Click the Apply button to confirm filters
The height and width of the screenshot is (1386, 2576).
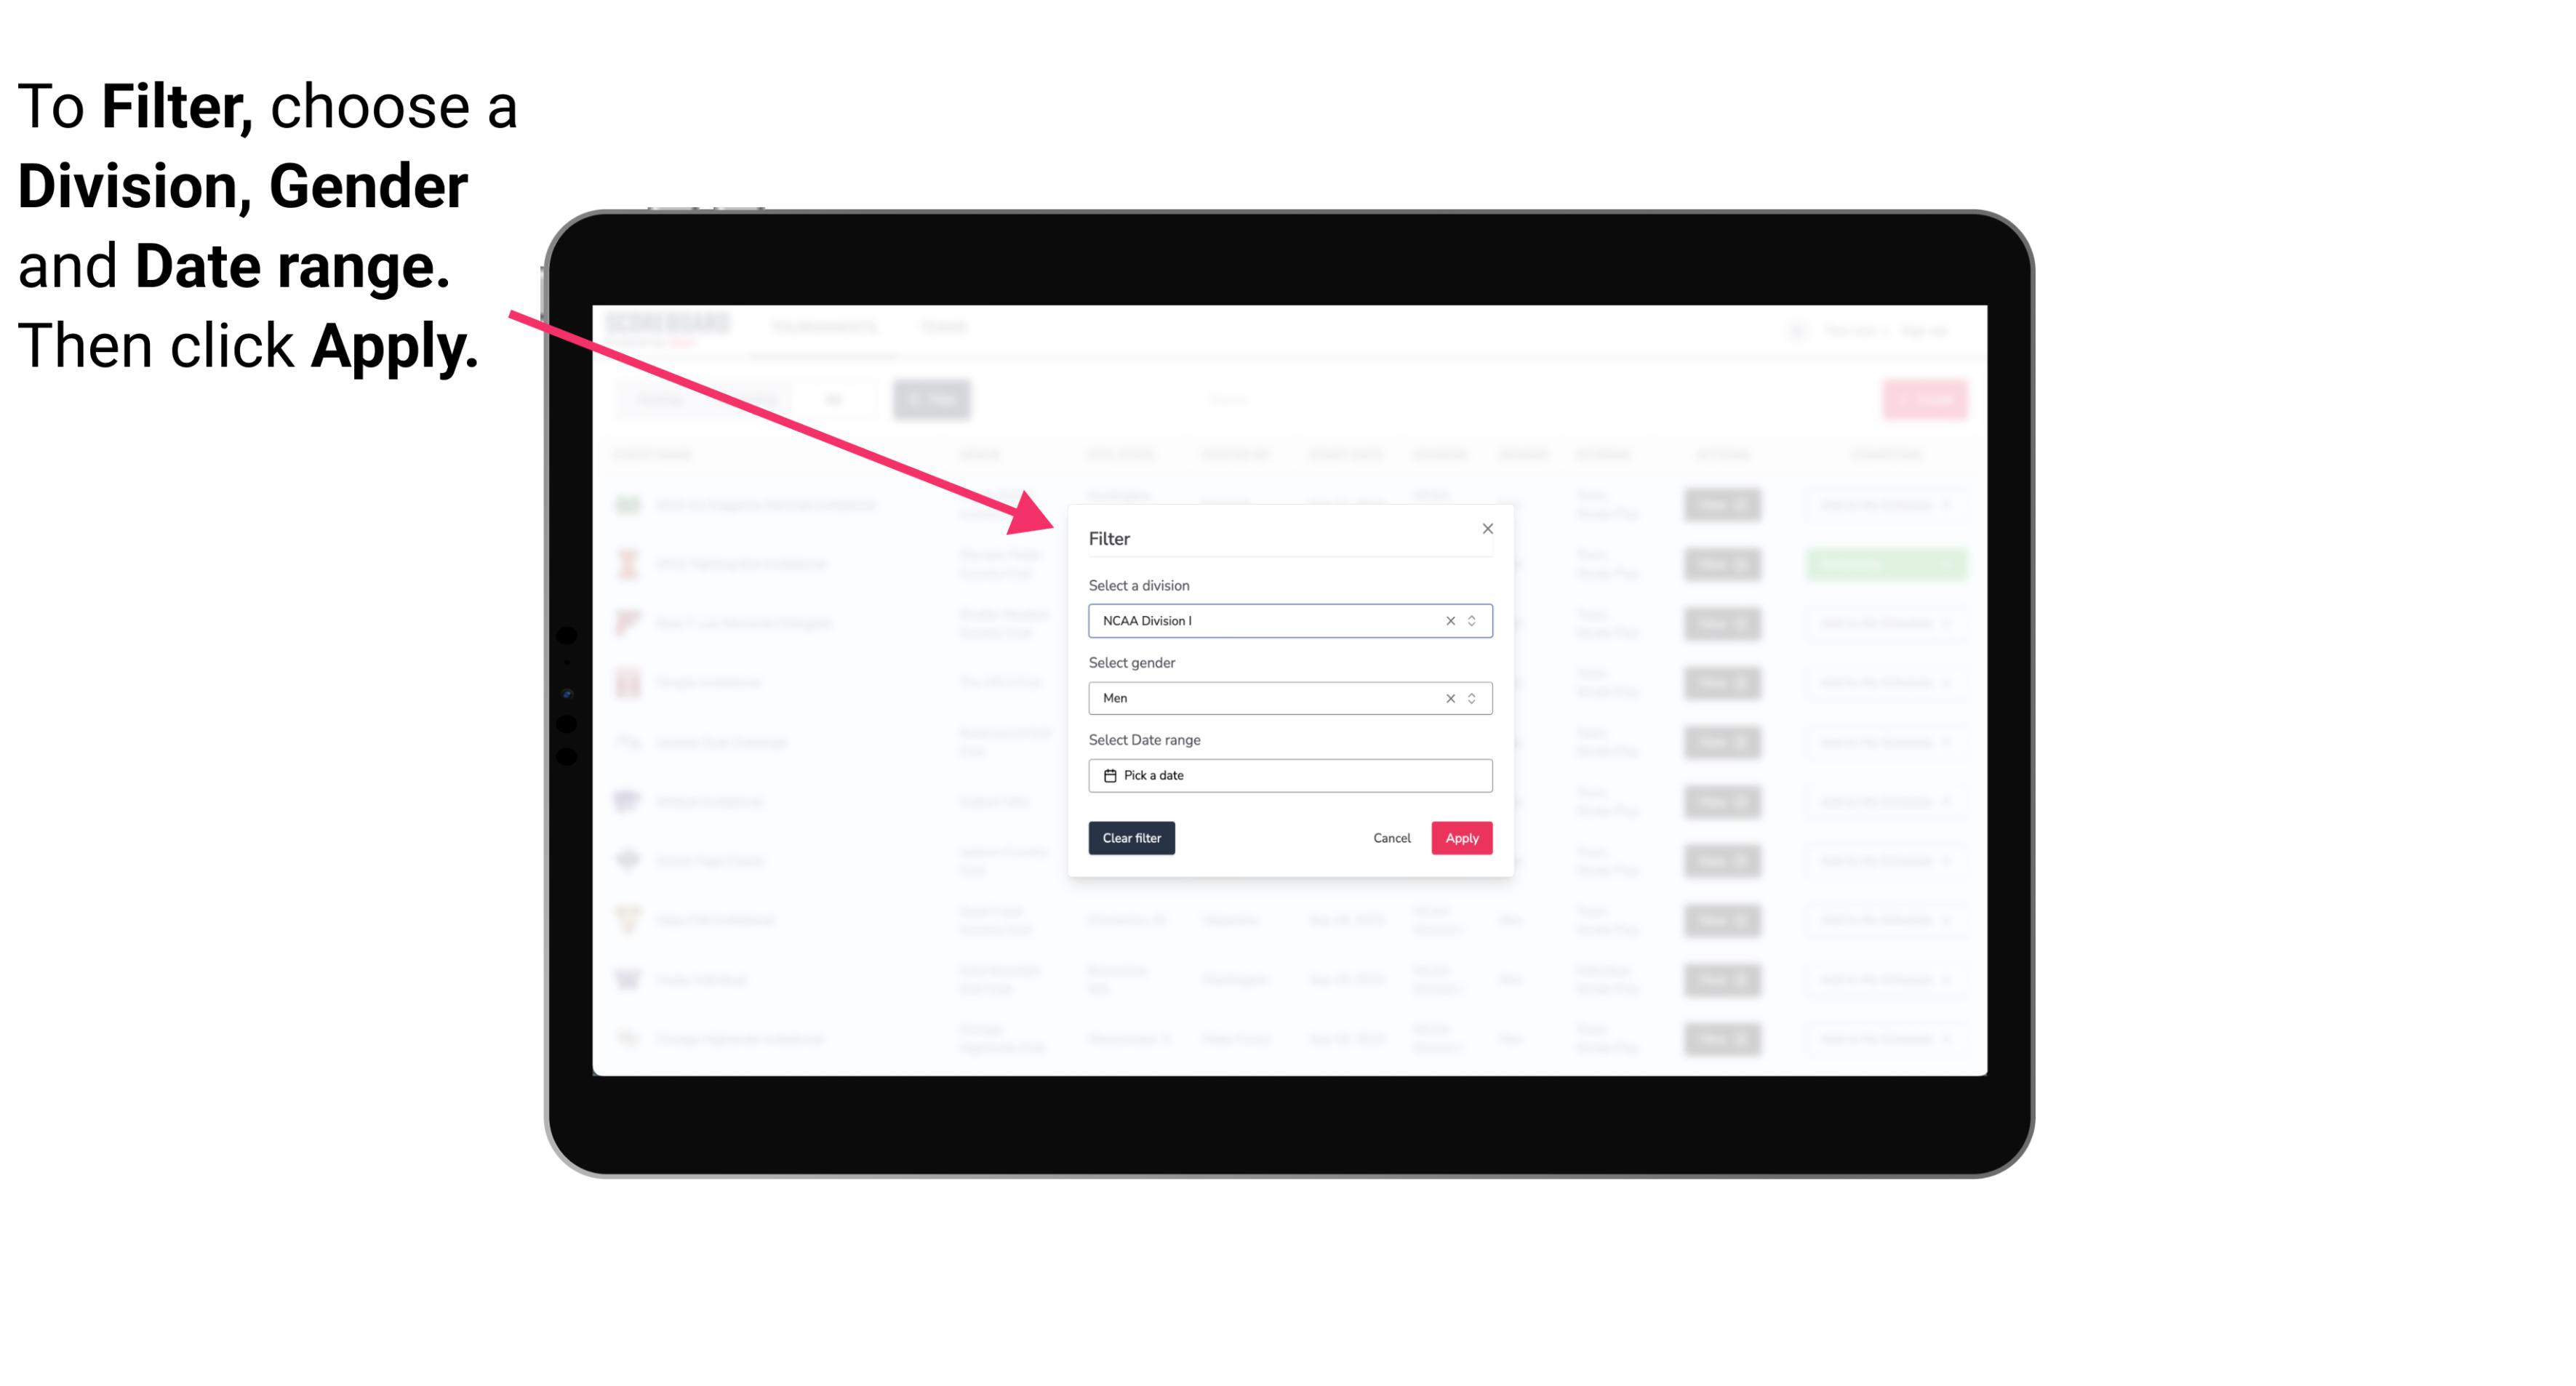1461,838
